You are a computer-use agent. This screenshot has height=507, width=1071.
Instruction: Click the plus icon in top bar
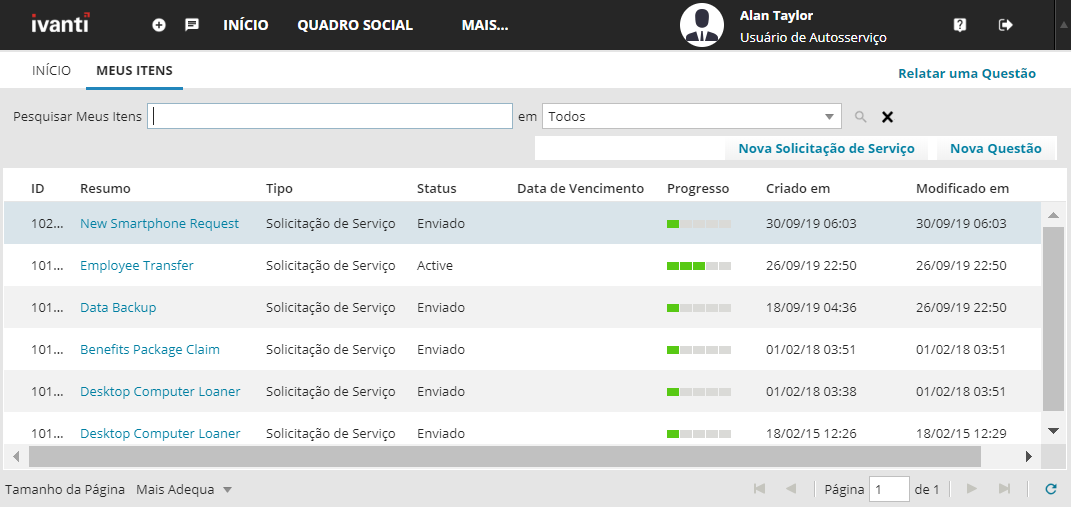pos(159,25)
